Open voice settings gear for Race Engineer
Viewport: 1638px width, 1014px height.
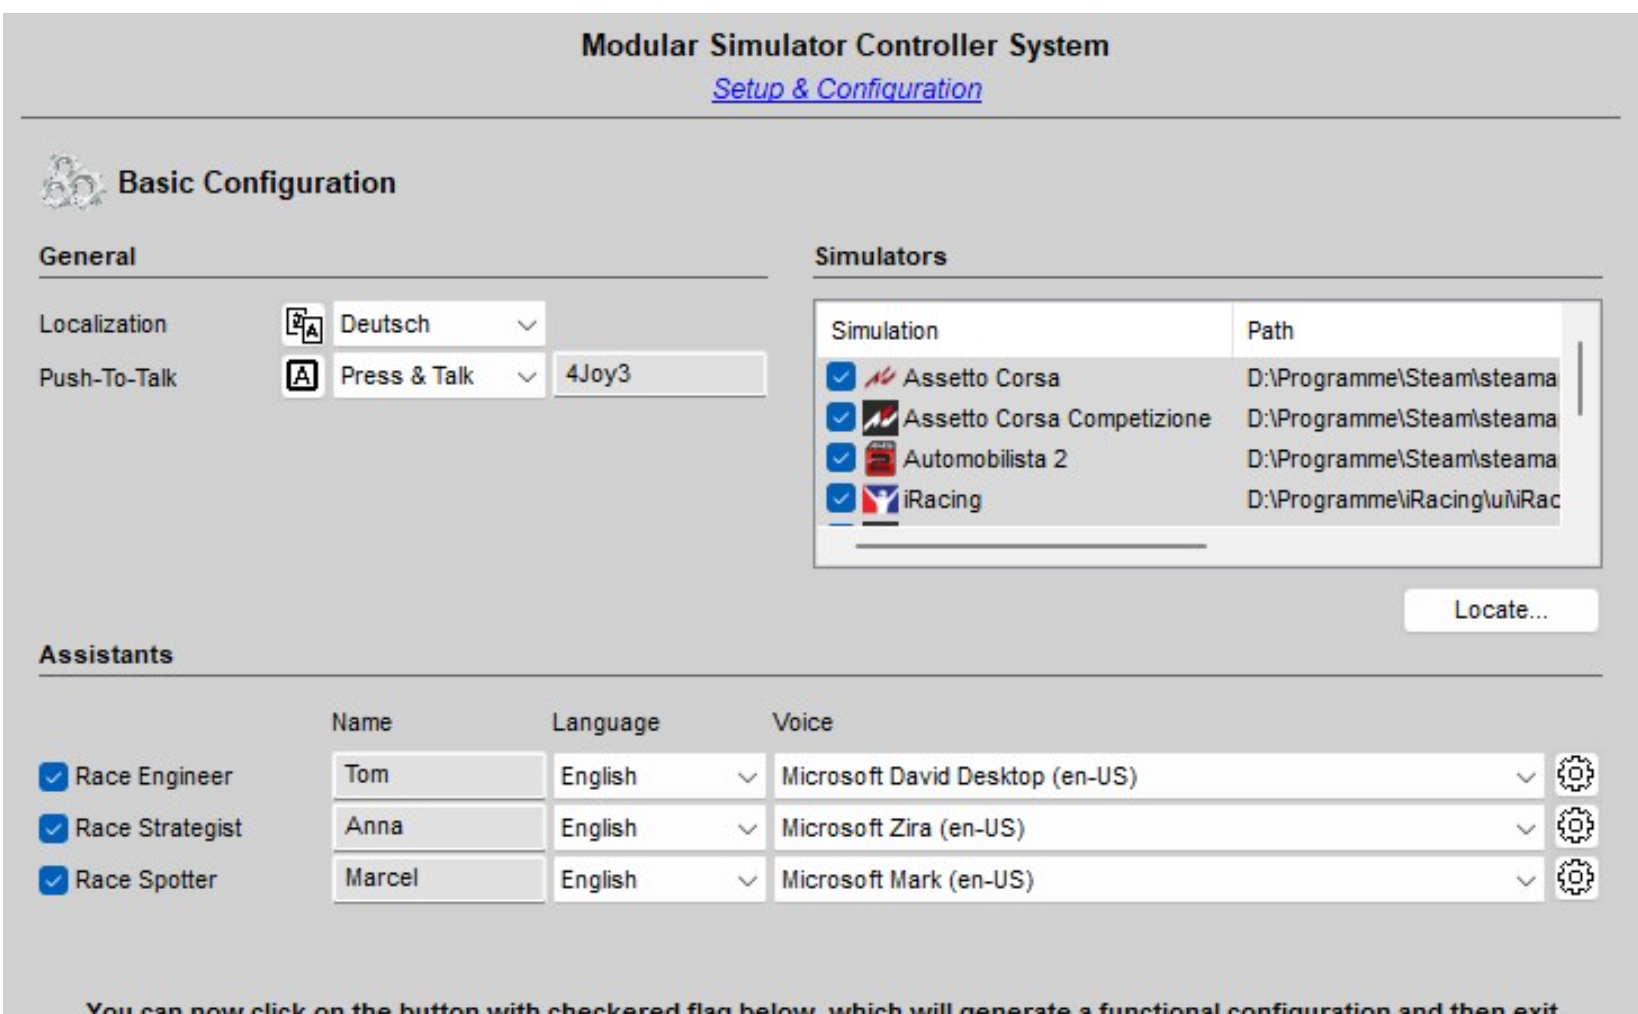click(x=1575, y=775)
